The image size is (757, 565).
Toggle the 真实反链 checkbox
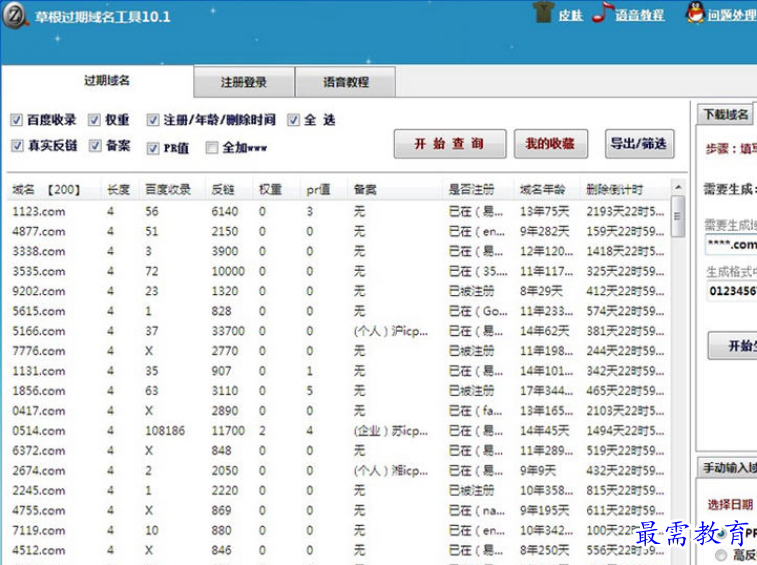(x=17, y=146)
